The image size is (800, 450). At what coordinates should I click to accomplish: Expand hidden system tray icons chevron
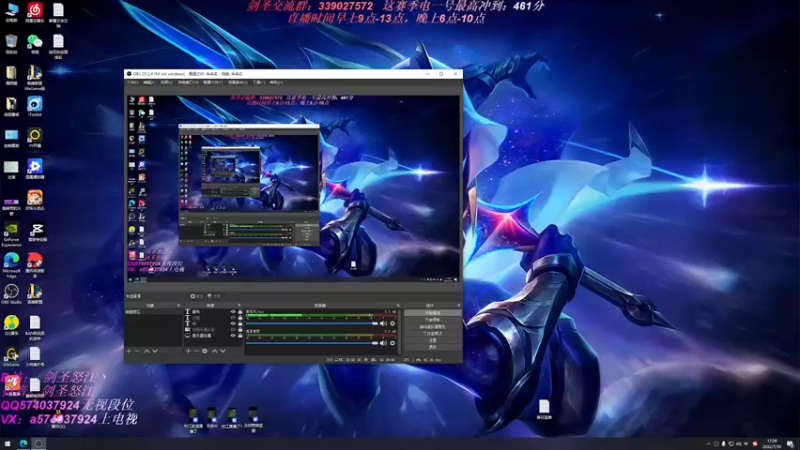(x=708, y=444)
